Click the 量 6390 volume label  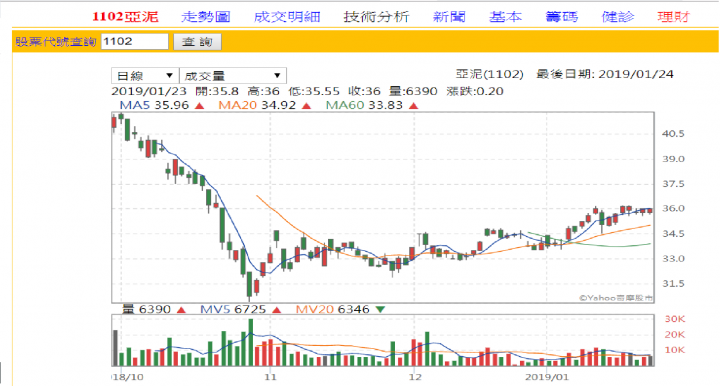tap(146, 309)
